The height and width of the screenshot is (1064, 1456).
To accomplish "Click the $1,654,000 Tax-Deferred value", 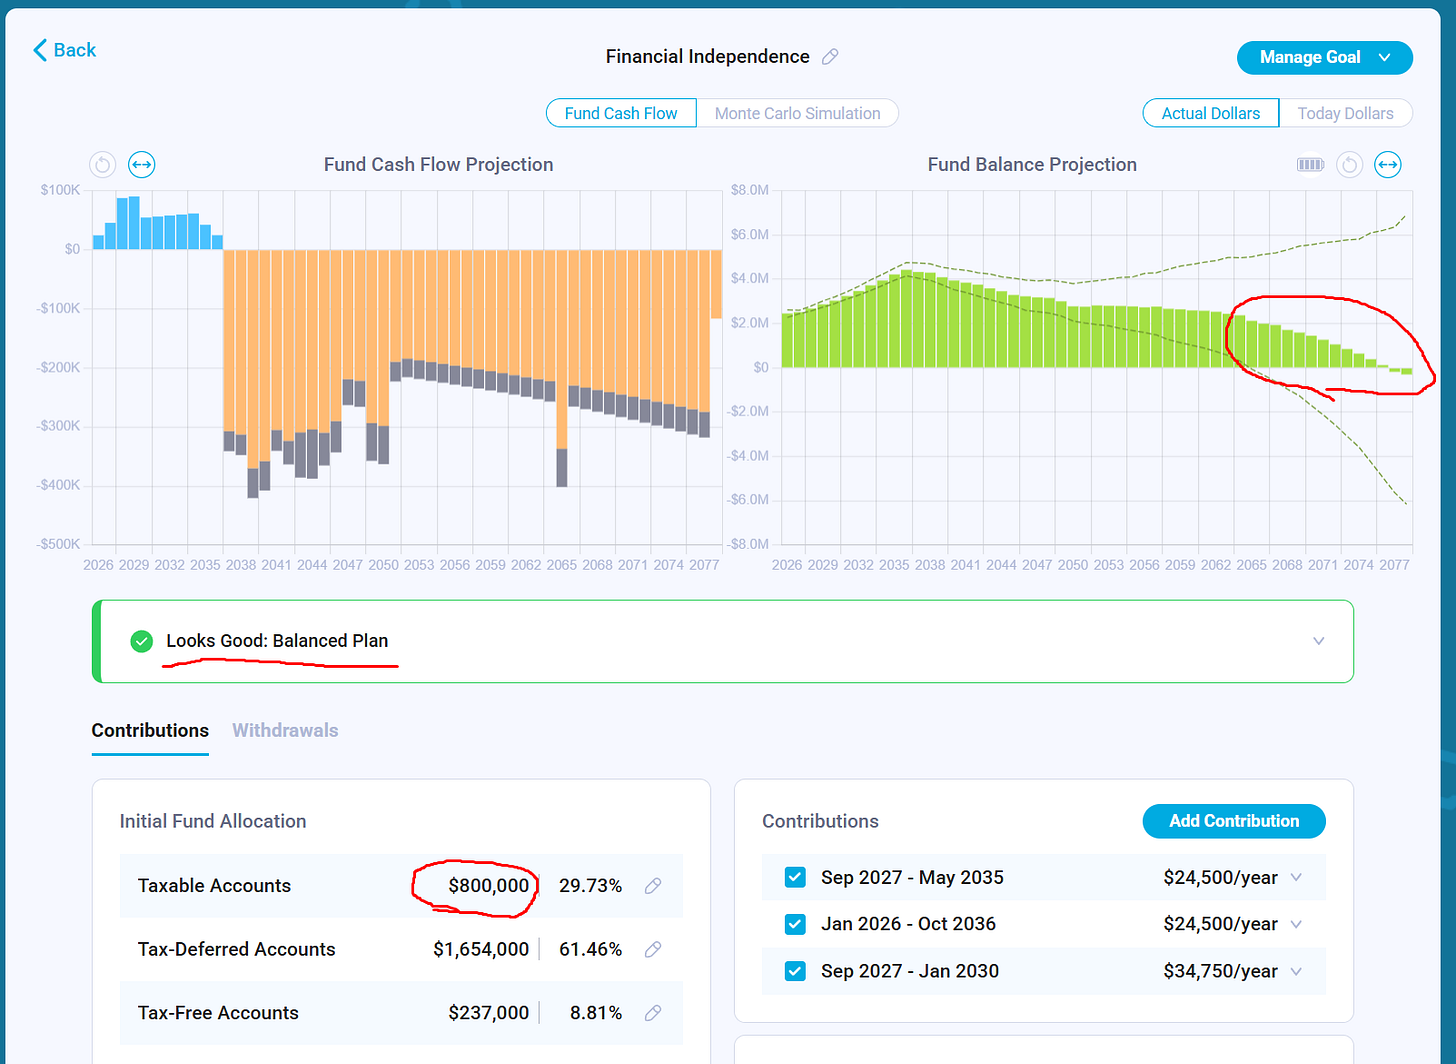I will click(x=481, y=949).
